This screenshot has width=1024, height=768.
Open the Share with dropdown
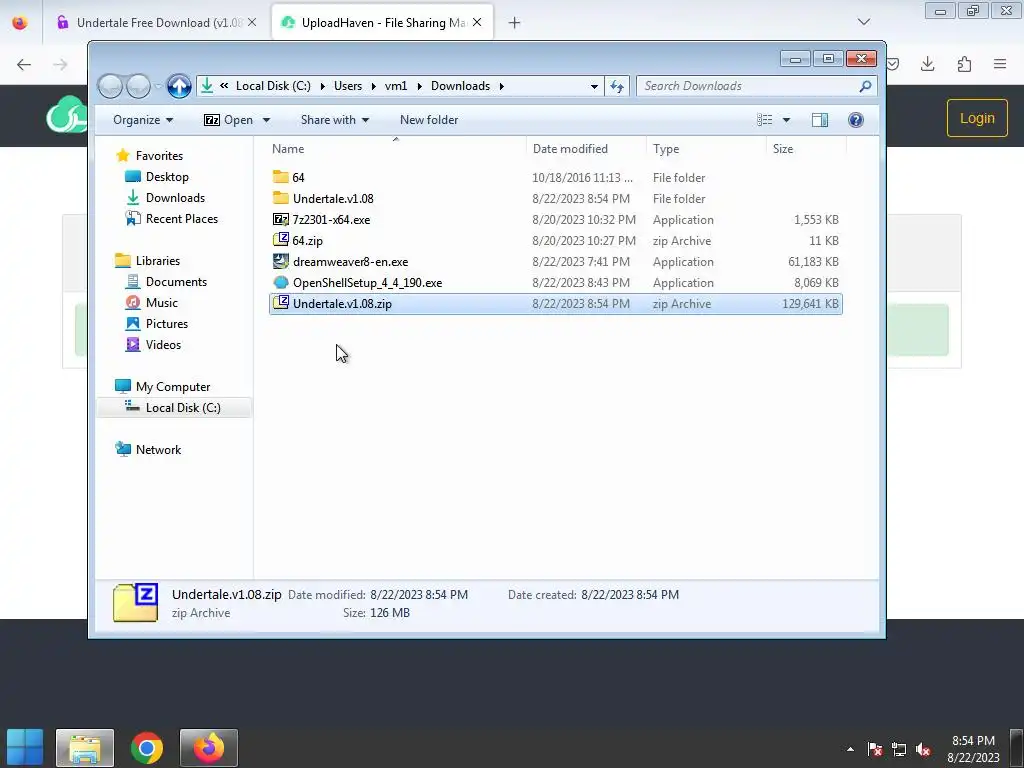click(x=335, y=120)
